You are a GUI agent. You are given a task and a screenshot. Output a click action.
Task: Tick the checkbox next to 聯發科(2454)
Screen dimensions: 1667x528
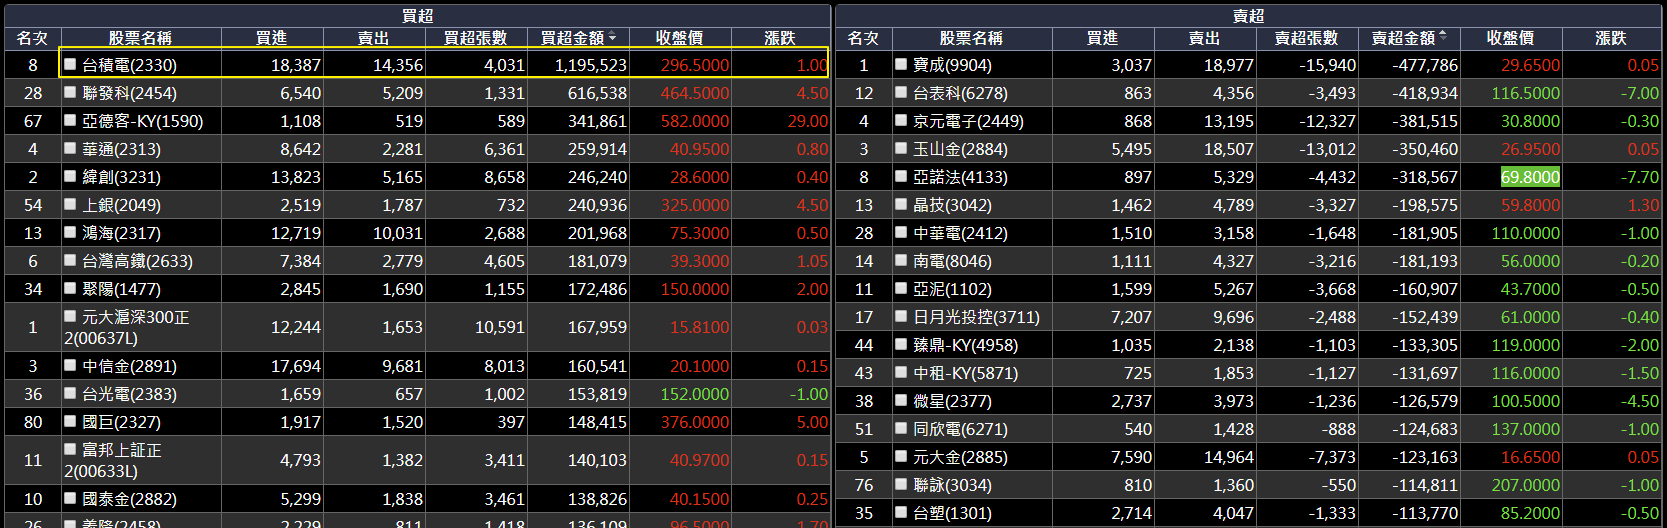coord(70,92)
